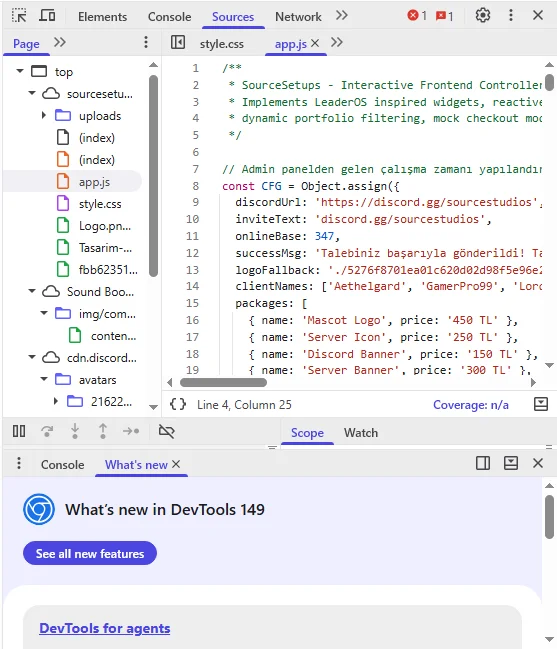Click the red error count indicator

tap(417, 16)
